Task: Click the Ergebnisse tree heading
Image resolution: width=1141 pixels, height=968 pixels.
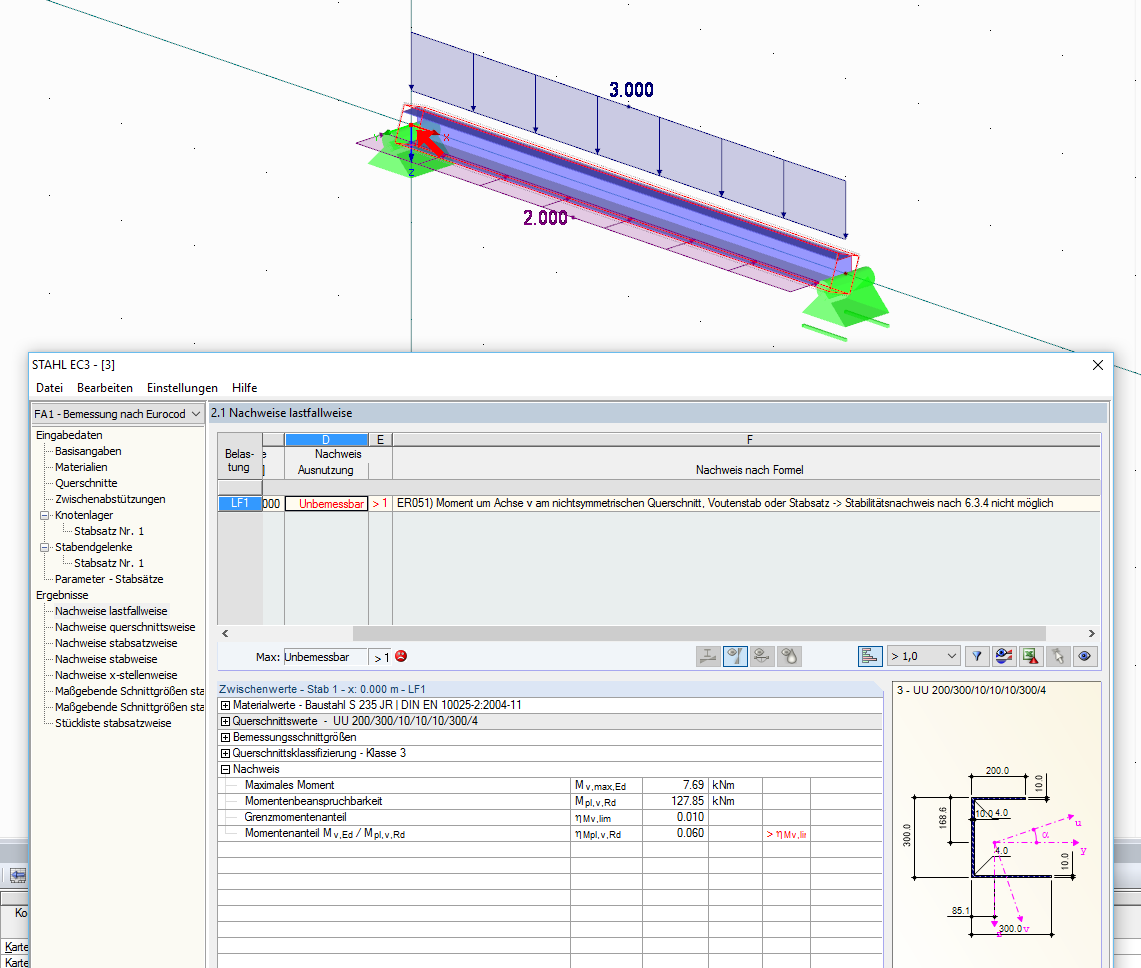Action: point(62,595)
